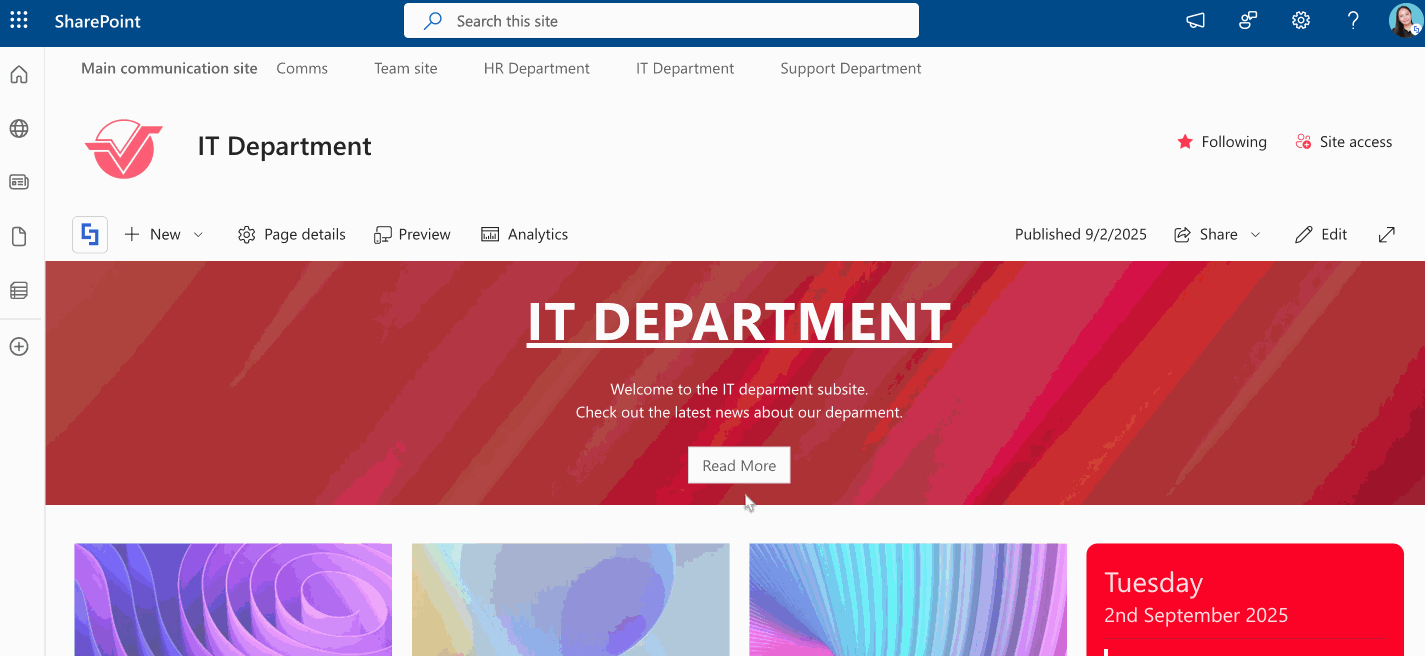This screenshot has width=1425, height=656.
Task: Click the Read More button
Action: pos(739,465)
